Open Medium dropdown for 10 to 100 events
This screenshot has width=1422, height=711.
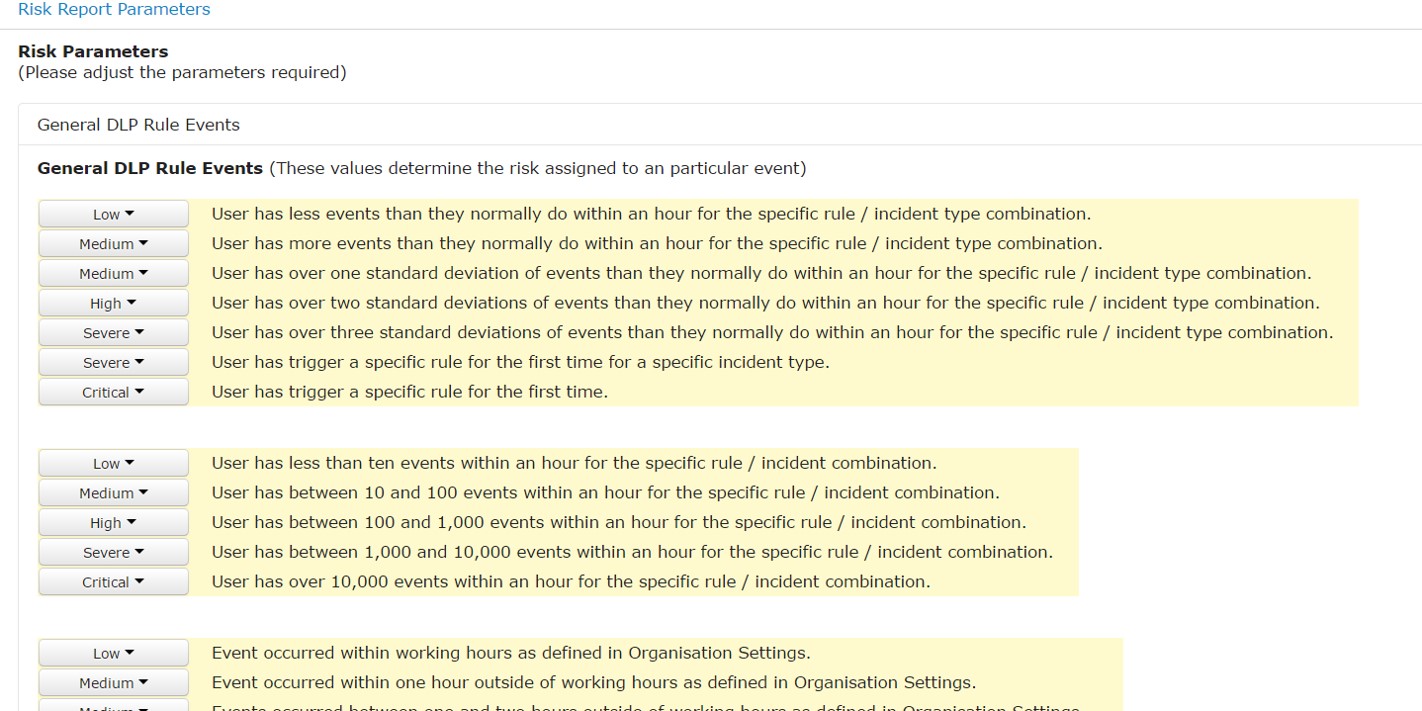(x=113, y=493)
